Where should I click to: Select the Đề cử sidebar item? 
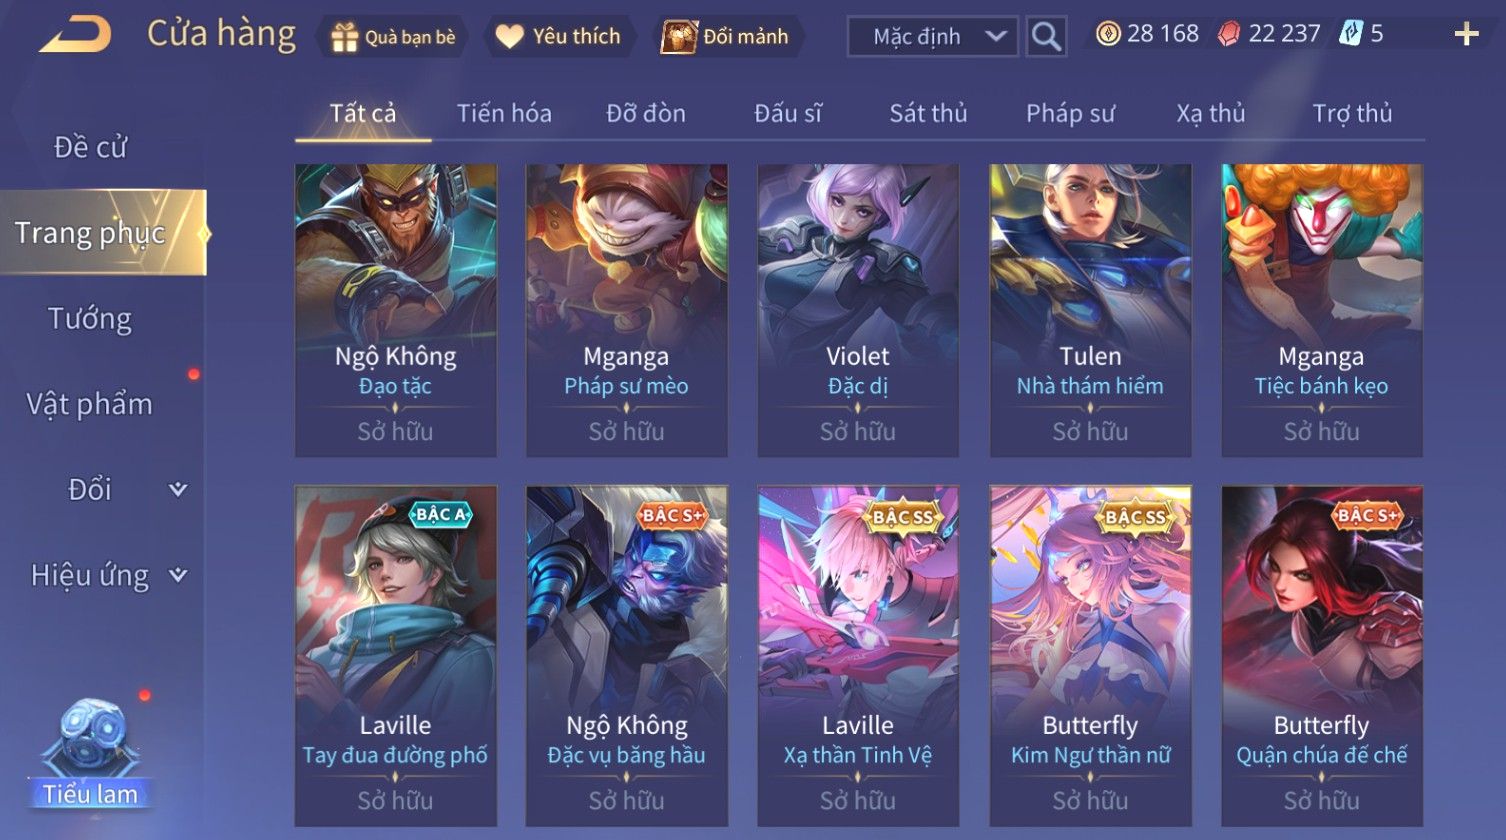coord(90,147)
